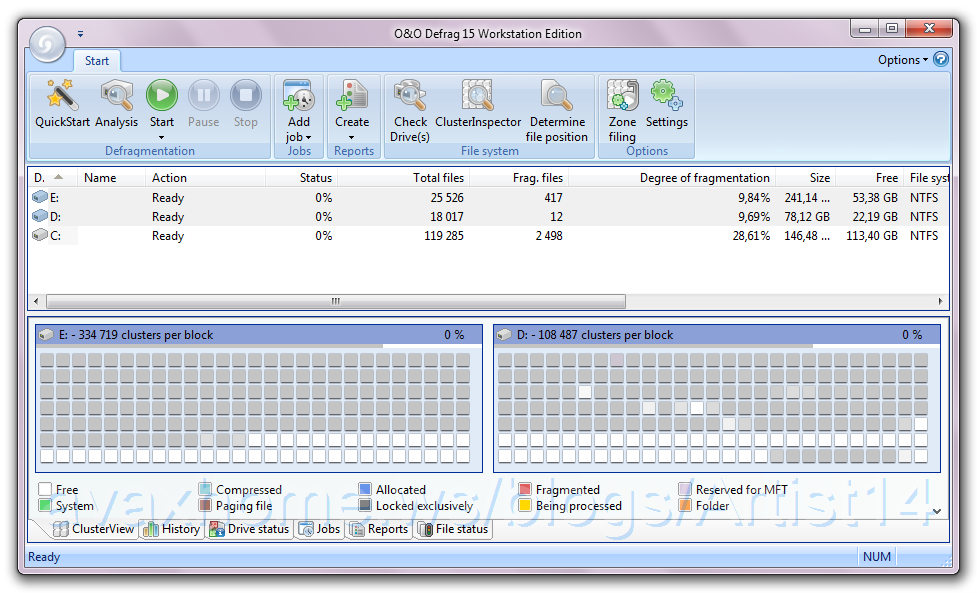Image resolution: width=977 pixels, height=593 pixels.
Task: Select drive C: in the drive list
Action: coord(54,236)
